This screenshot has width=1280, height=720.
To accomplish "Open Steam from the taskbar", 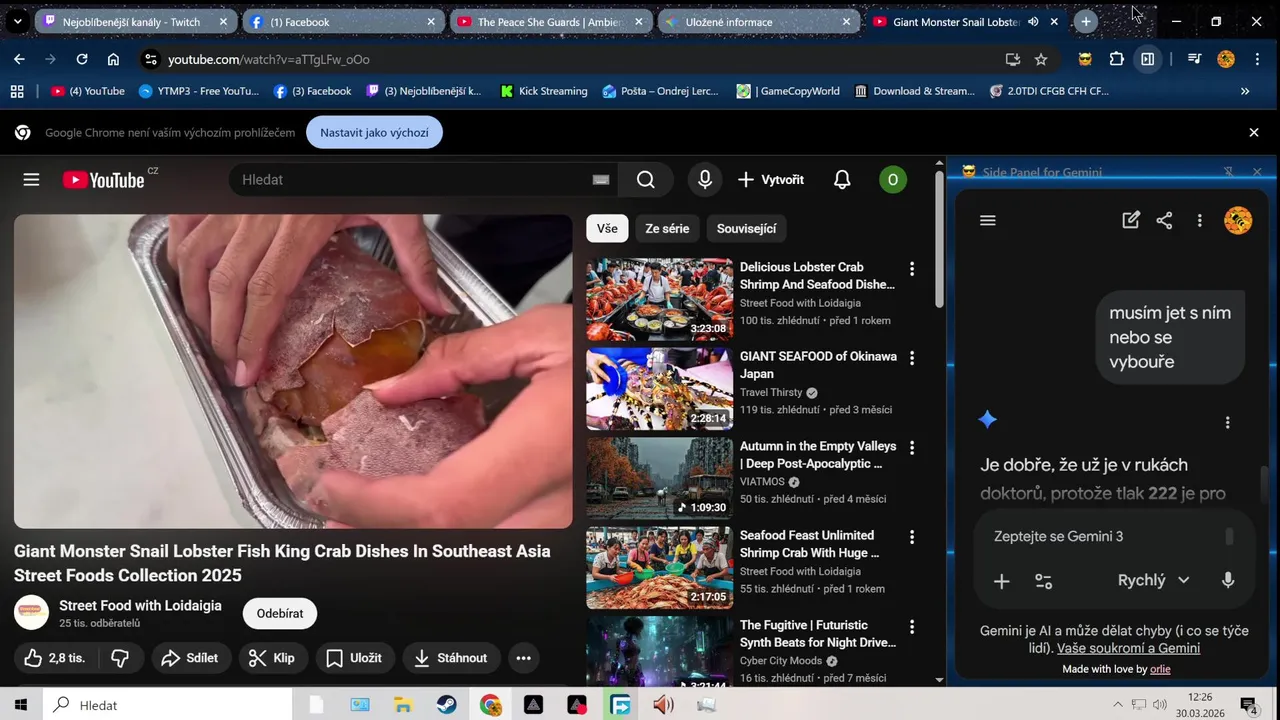I will [446, 705].
